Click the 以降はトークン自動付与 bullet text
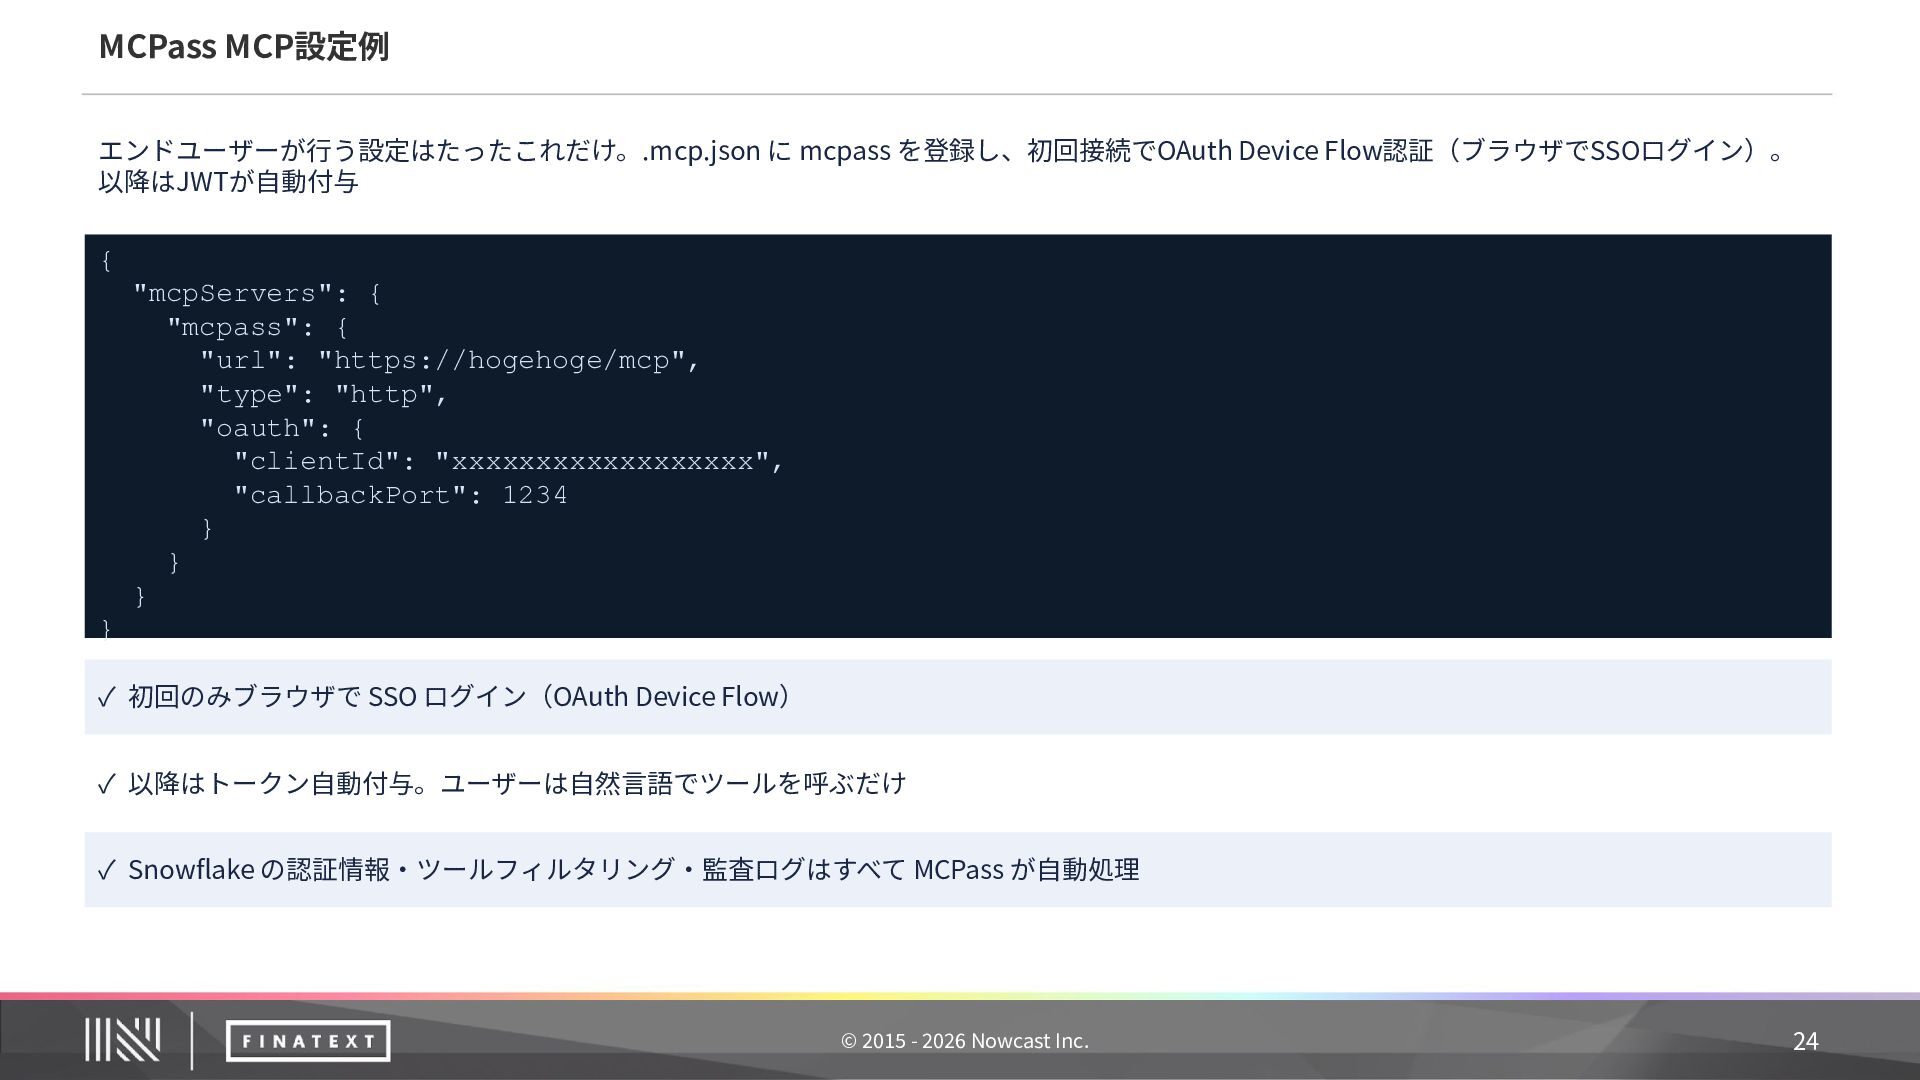 click(516, 783)
